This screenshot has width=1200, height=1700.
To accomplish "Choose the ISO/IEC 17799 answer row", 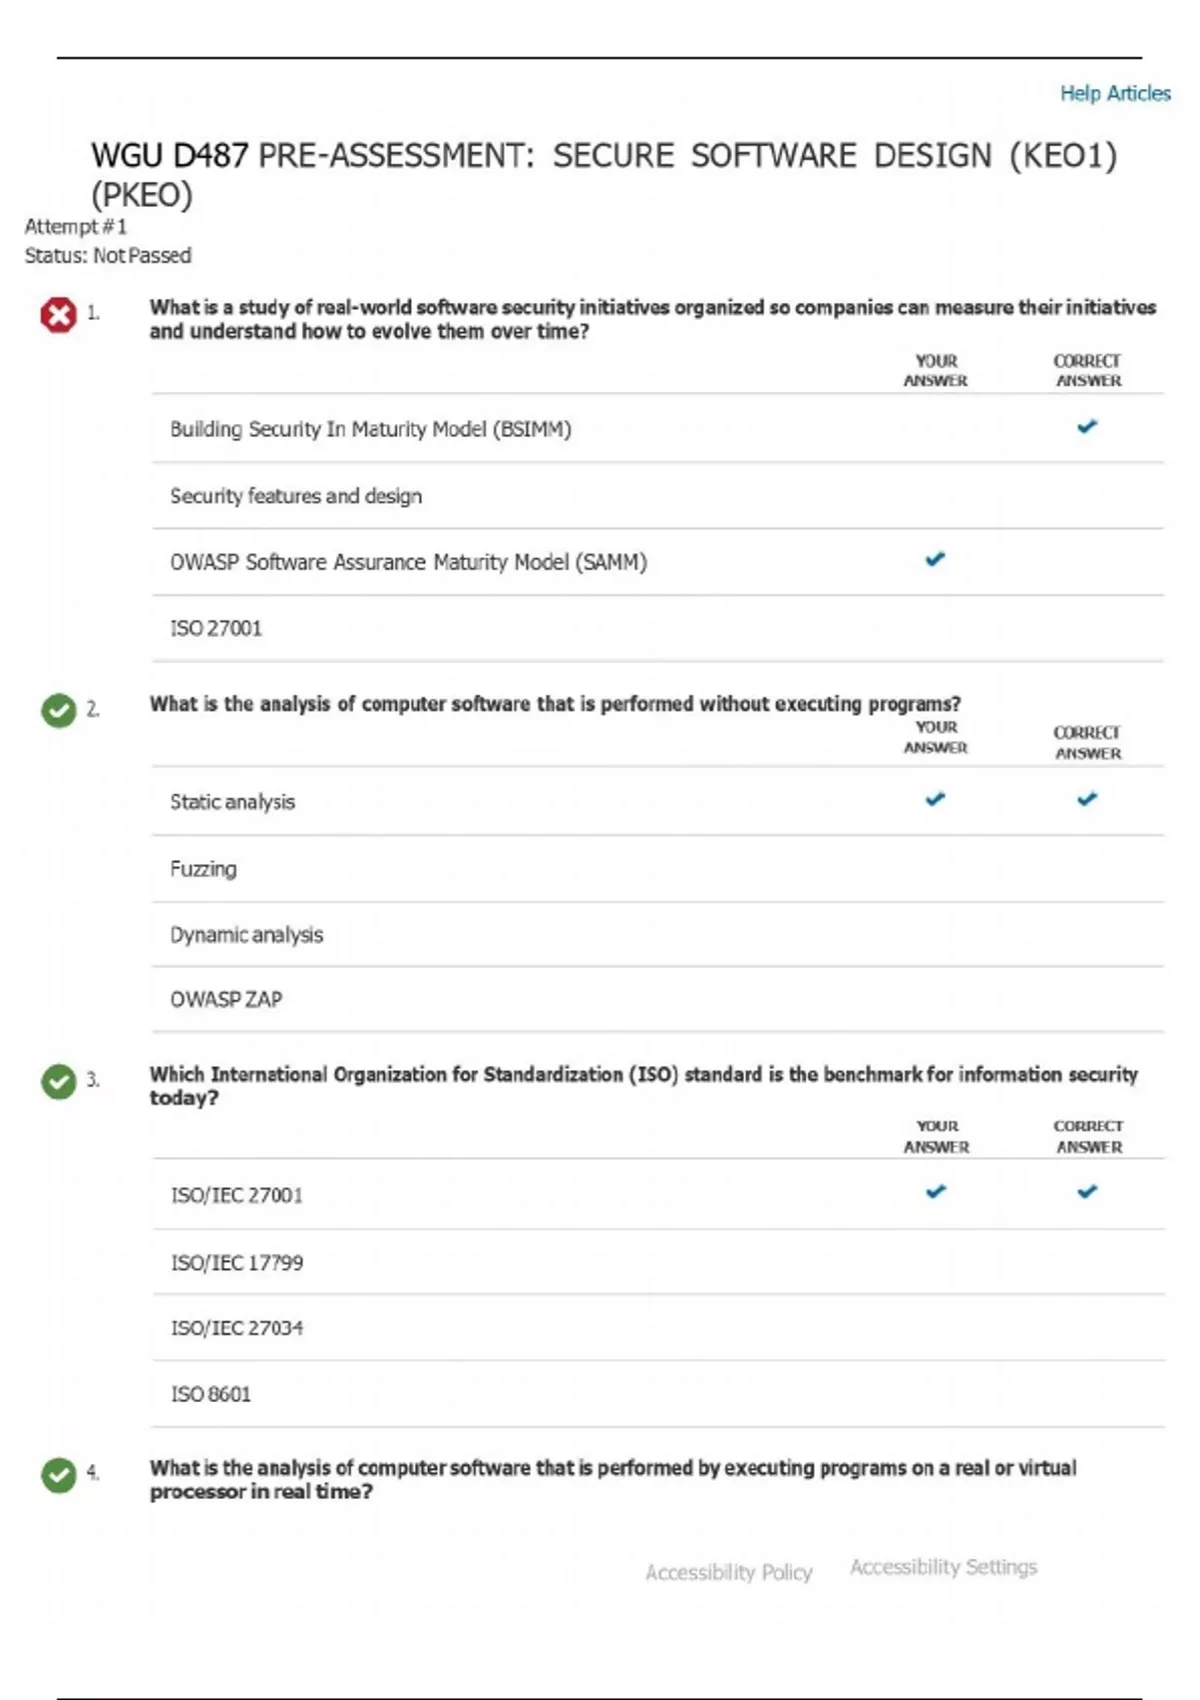I will click(x=237, y=1263).
